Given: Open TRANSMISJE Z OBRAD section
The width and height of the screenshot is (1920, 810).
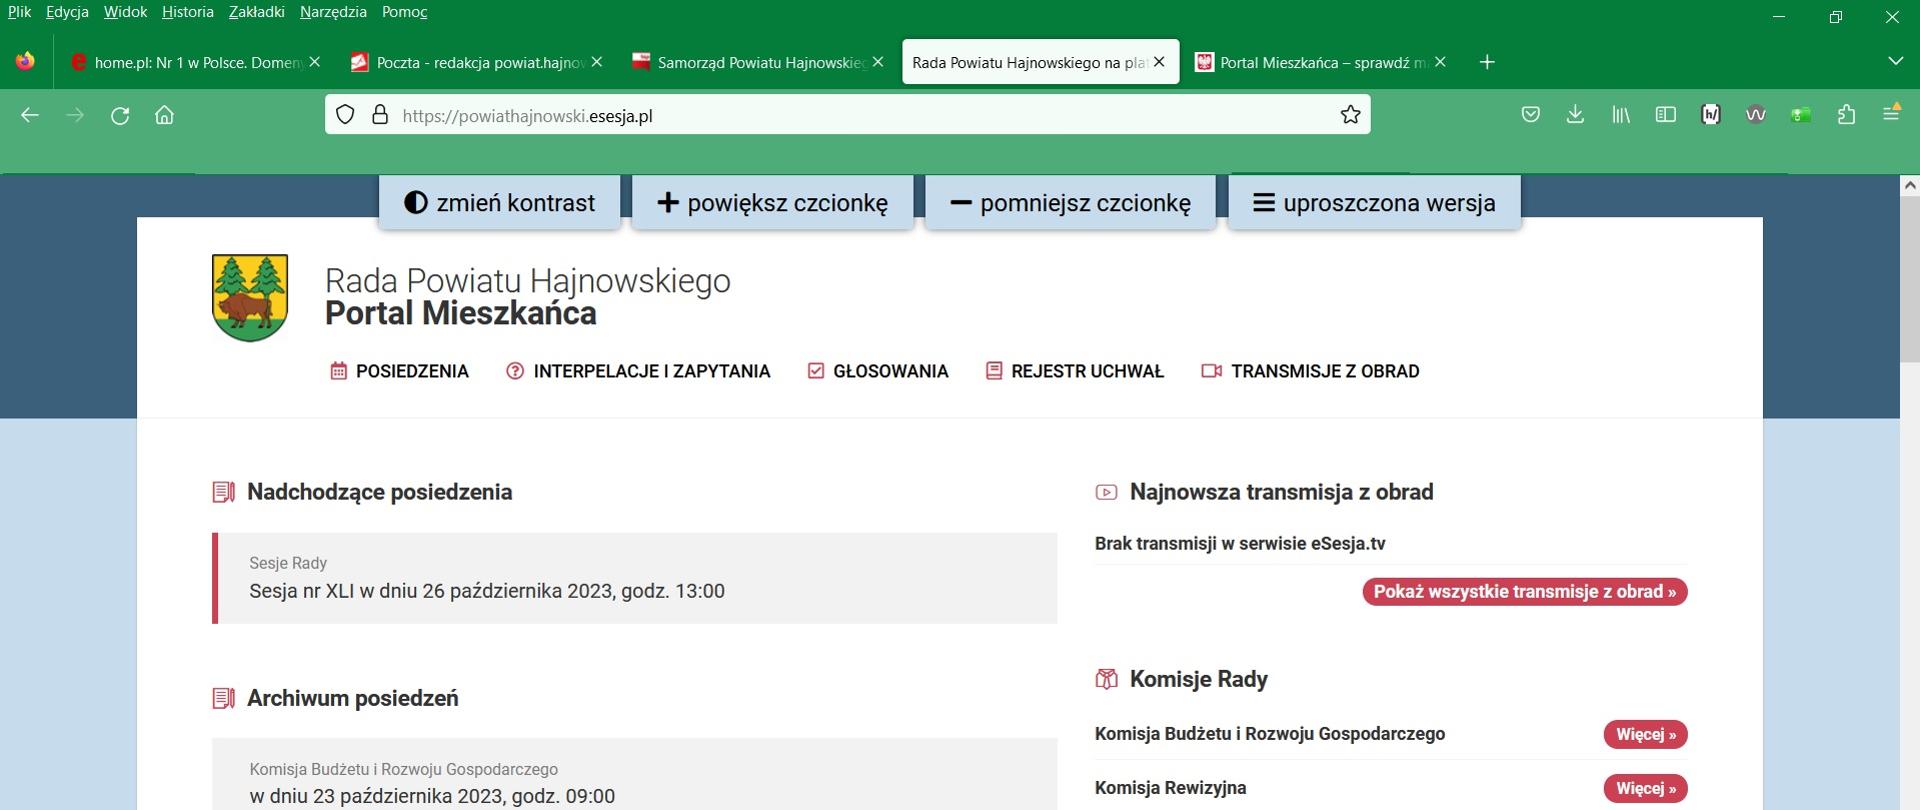Looking at the screenshot, I should click(x=1311, y=371).
